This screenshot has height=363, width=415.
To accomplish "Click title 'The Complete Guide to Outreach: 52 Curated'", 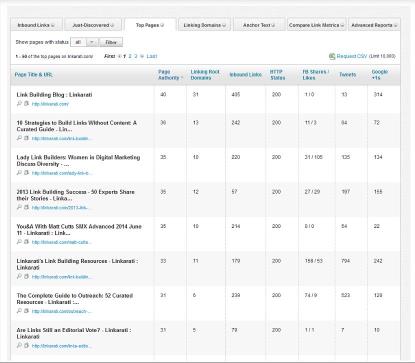I will pyautogui.click(x=75, y=299).
